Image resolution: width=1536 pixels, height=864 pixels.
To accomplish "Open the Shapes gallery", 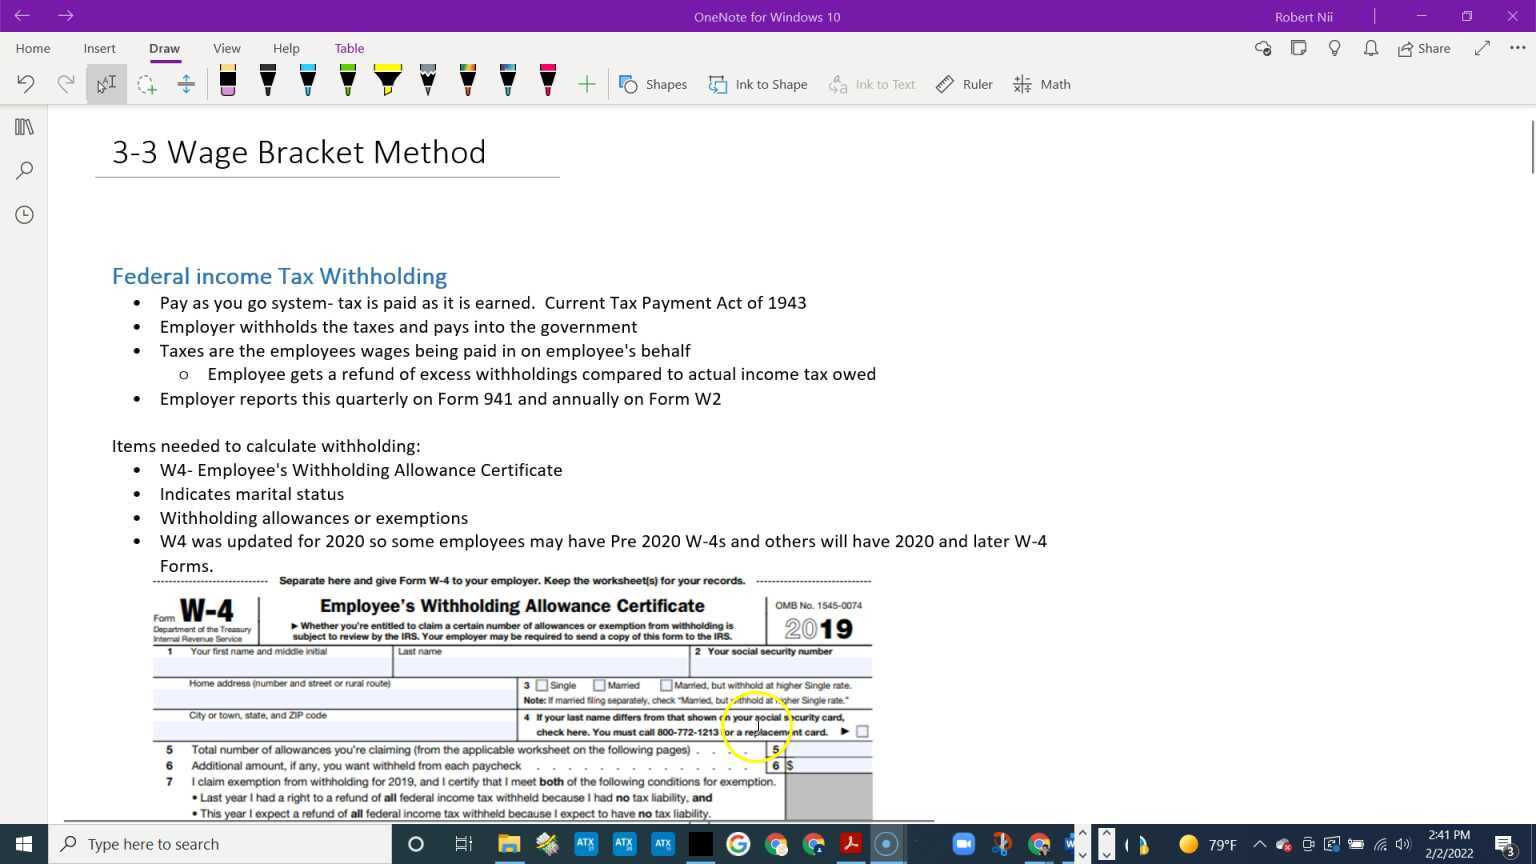I will (x=653, y=84).
